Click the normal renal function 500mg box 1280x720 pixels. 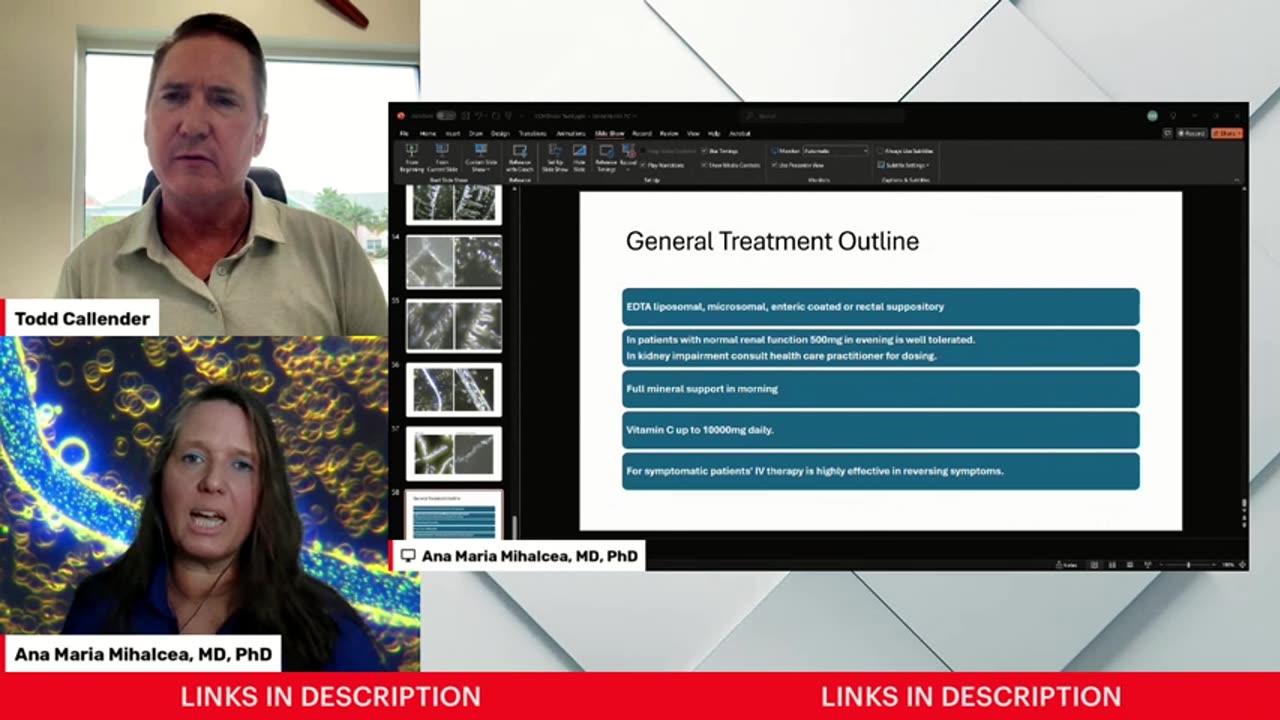[881, 348]
